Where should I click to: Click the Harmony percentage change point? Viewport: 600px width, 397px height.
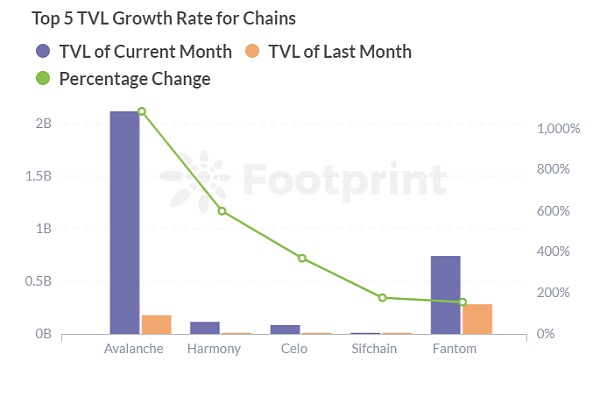coord(222,211)
